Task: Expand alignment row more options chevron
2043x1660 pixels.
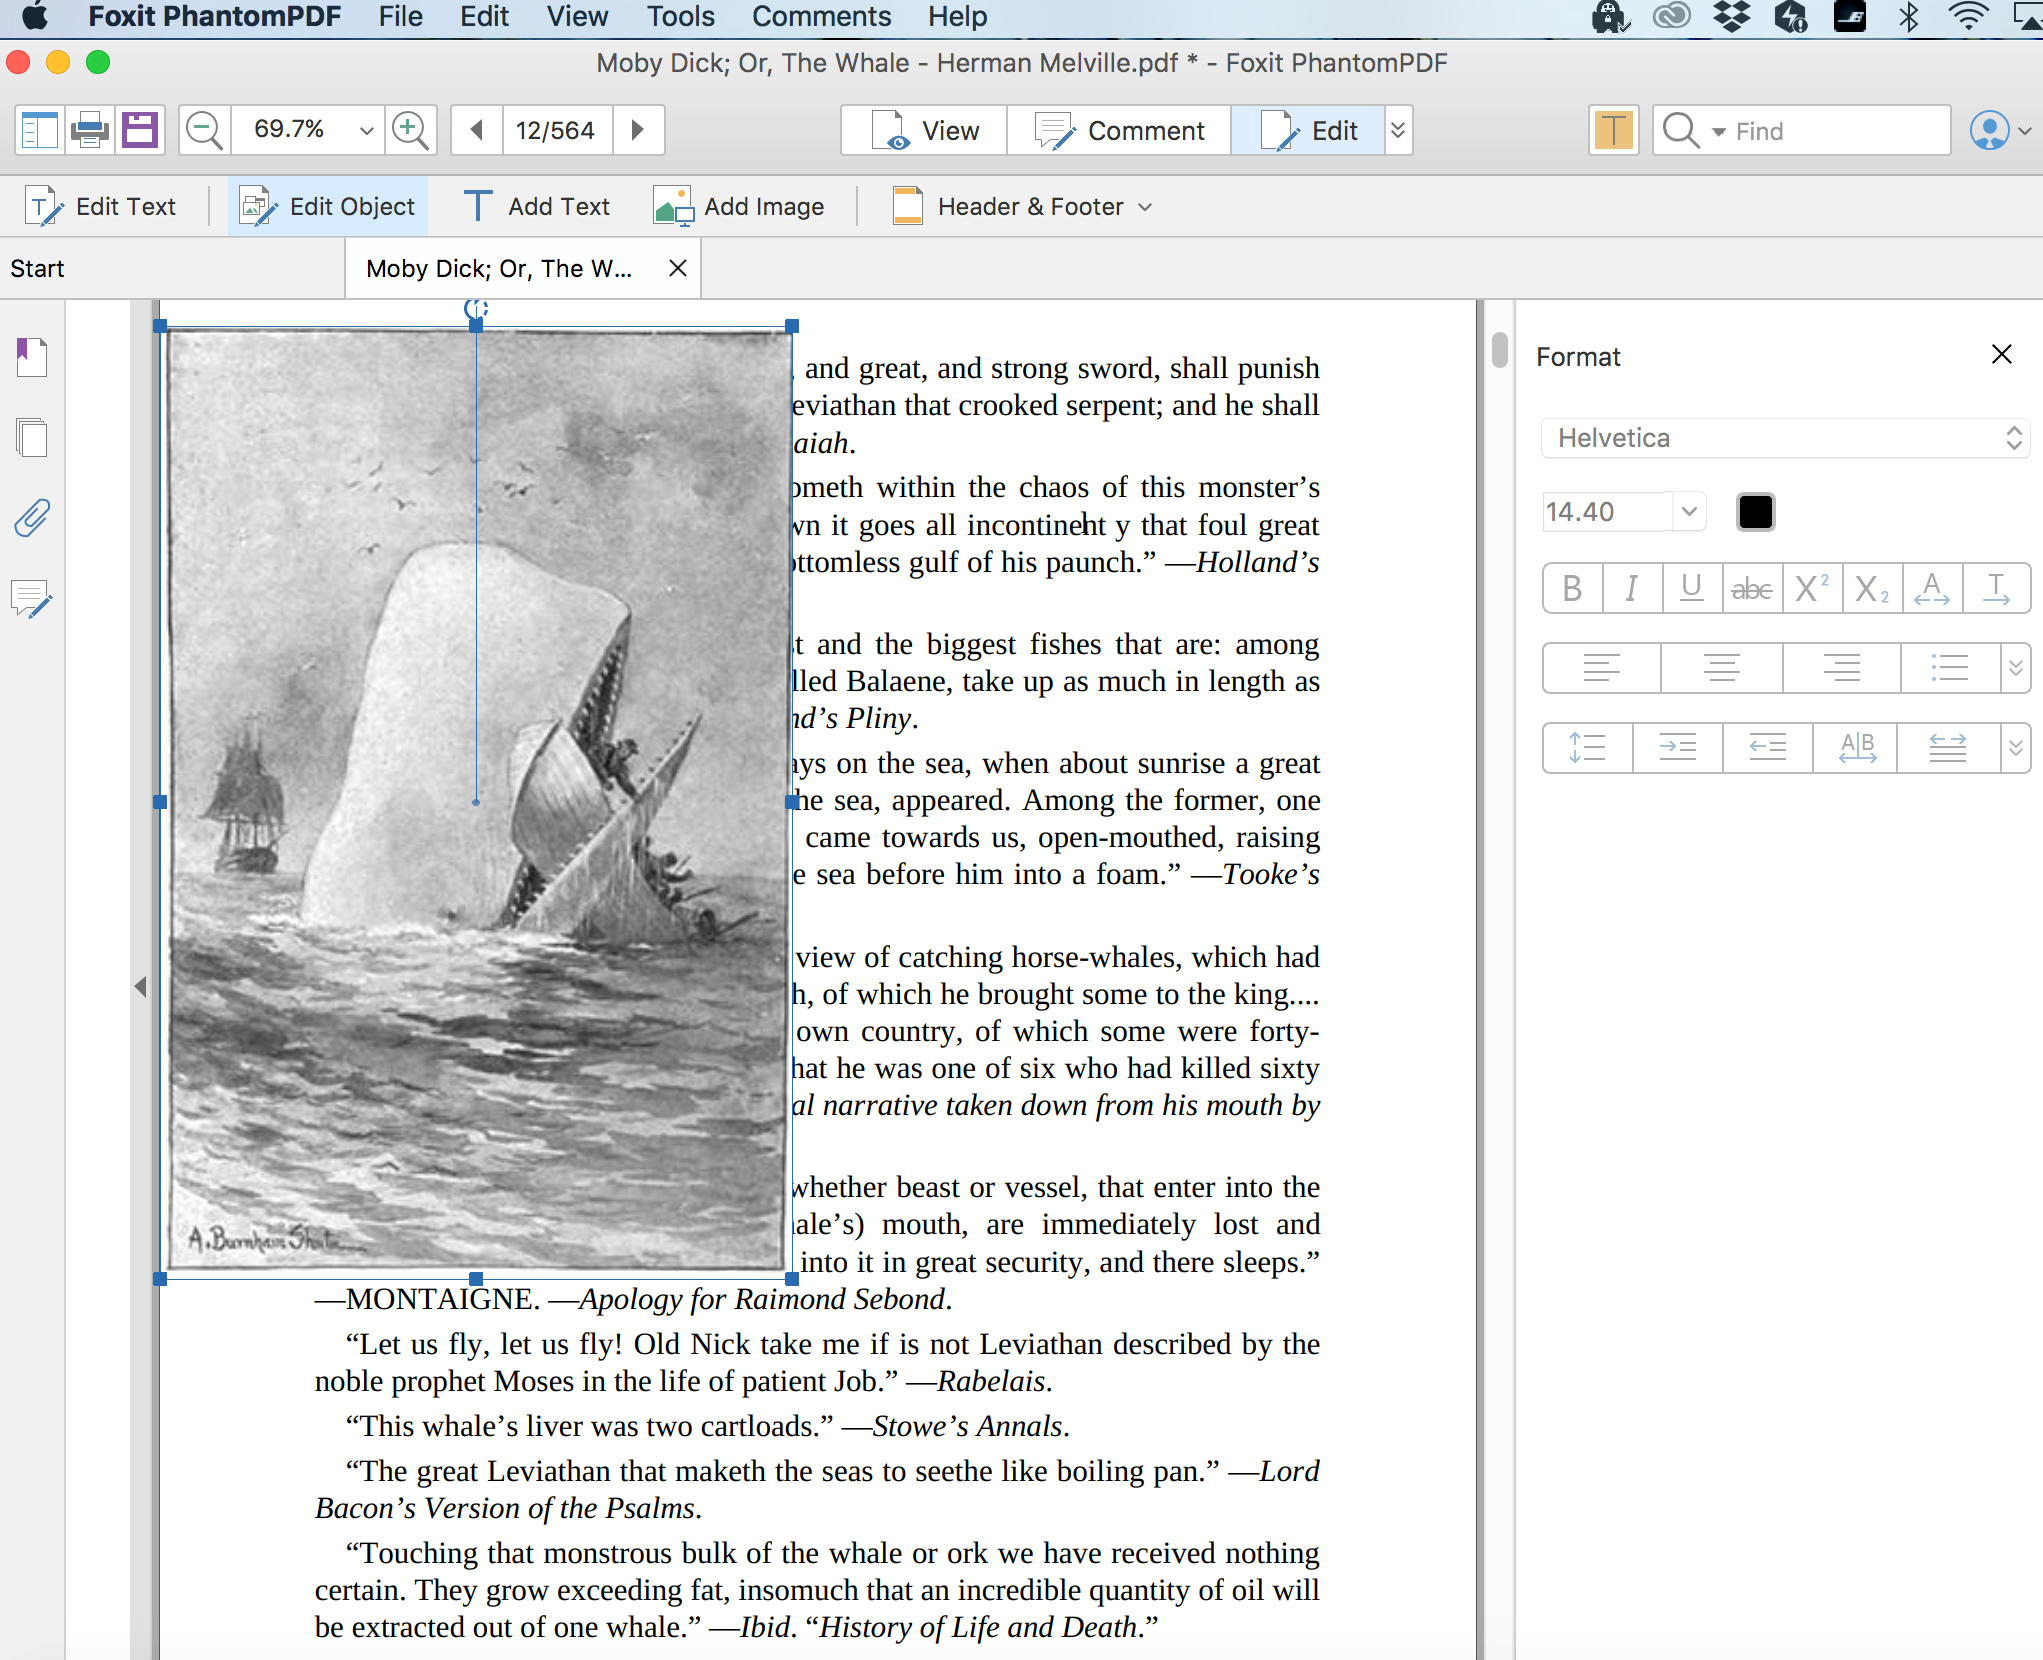Action: (2016, 668)
